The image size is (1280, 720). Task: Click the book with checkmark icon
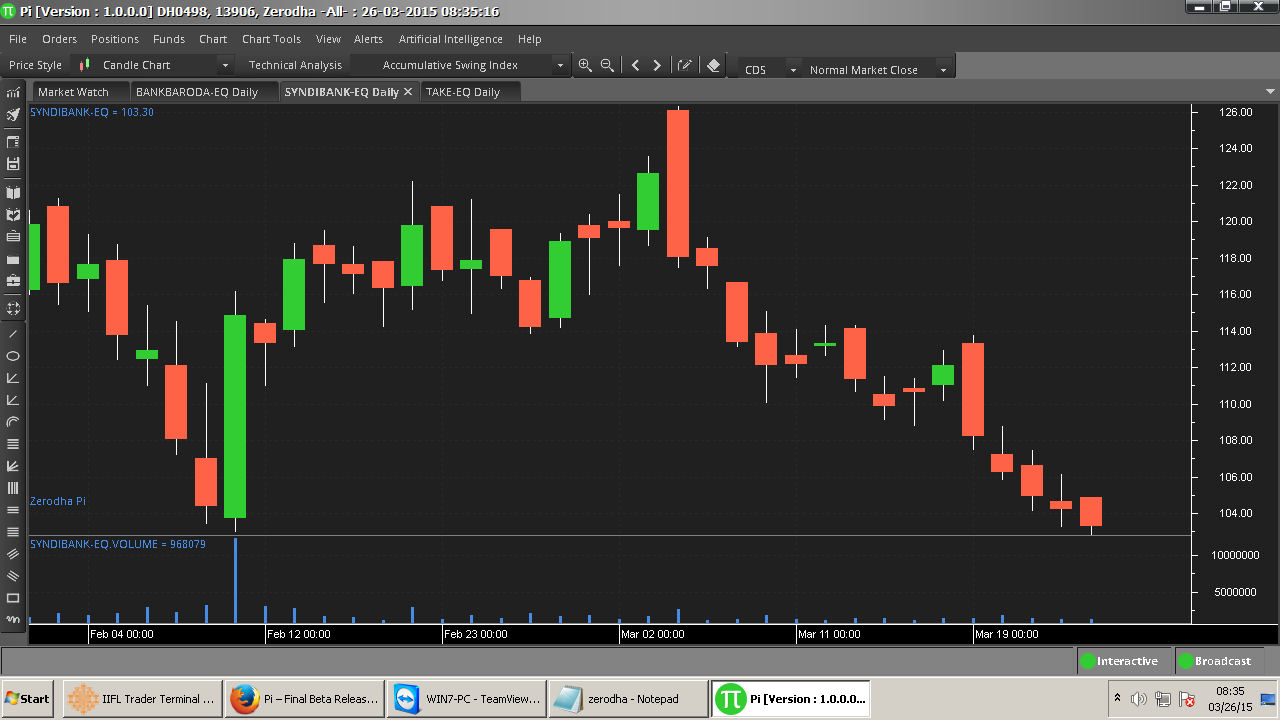tap(13, 214)
